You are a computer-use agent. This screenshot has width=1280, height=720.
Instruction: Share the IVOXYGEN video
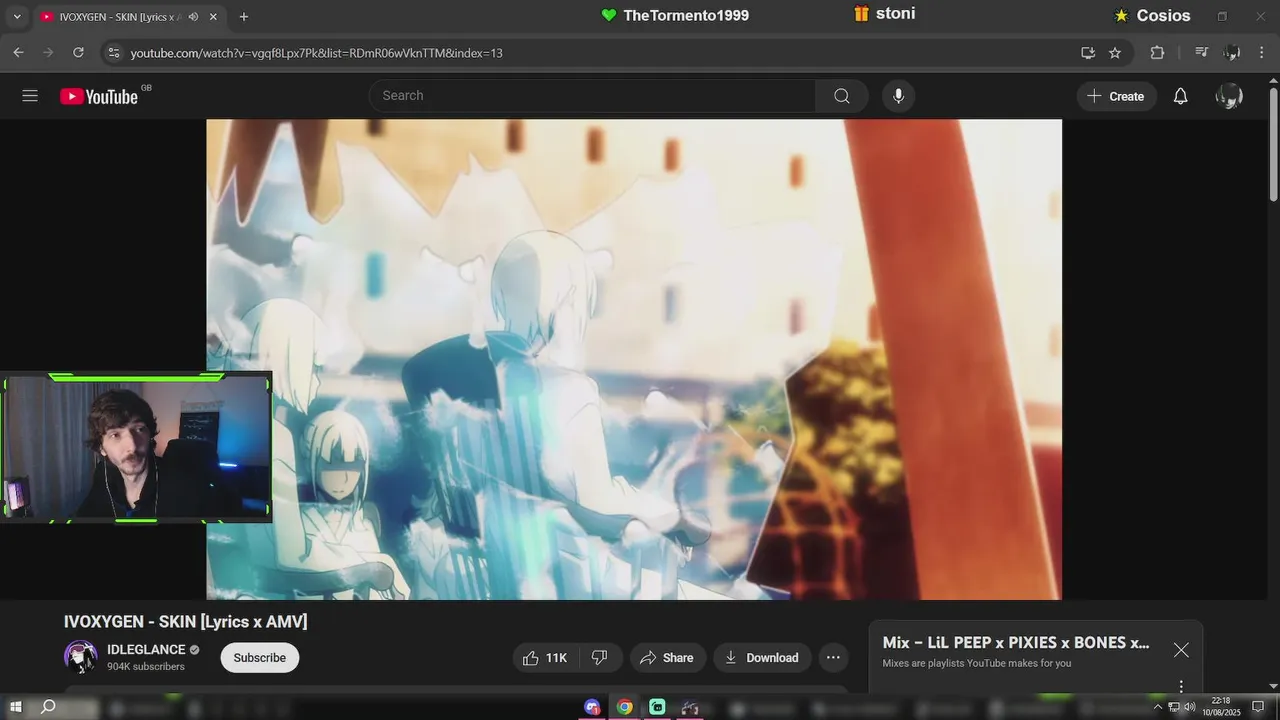pyautogui.click(x=667, y=658)
